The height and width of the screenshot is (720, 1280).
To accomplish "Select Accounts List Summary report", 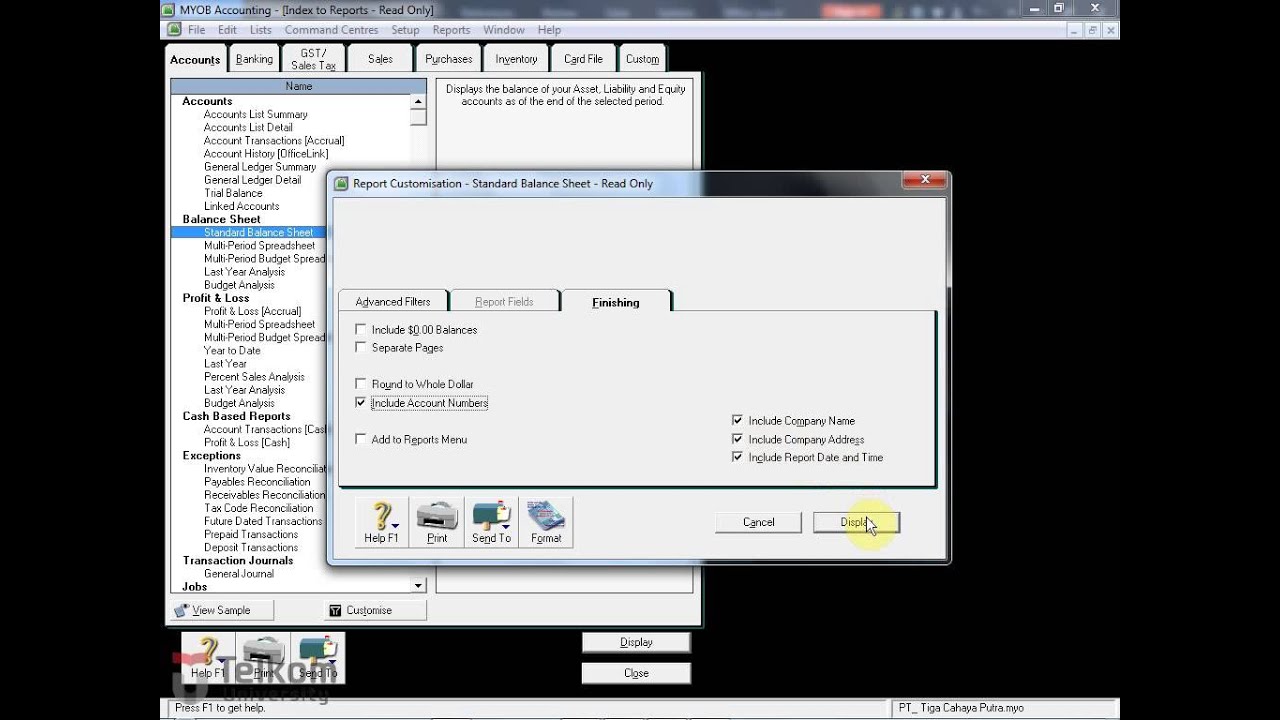I will click(256, 114).
